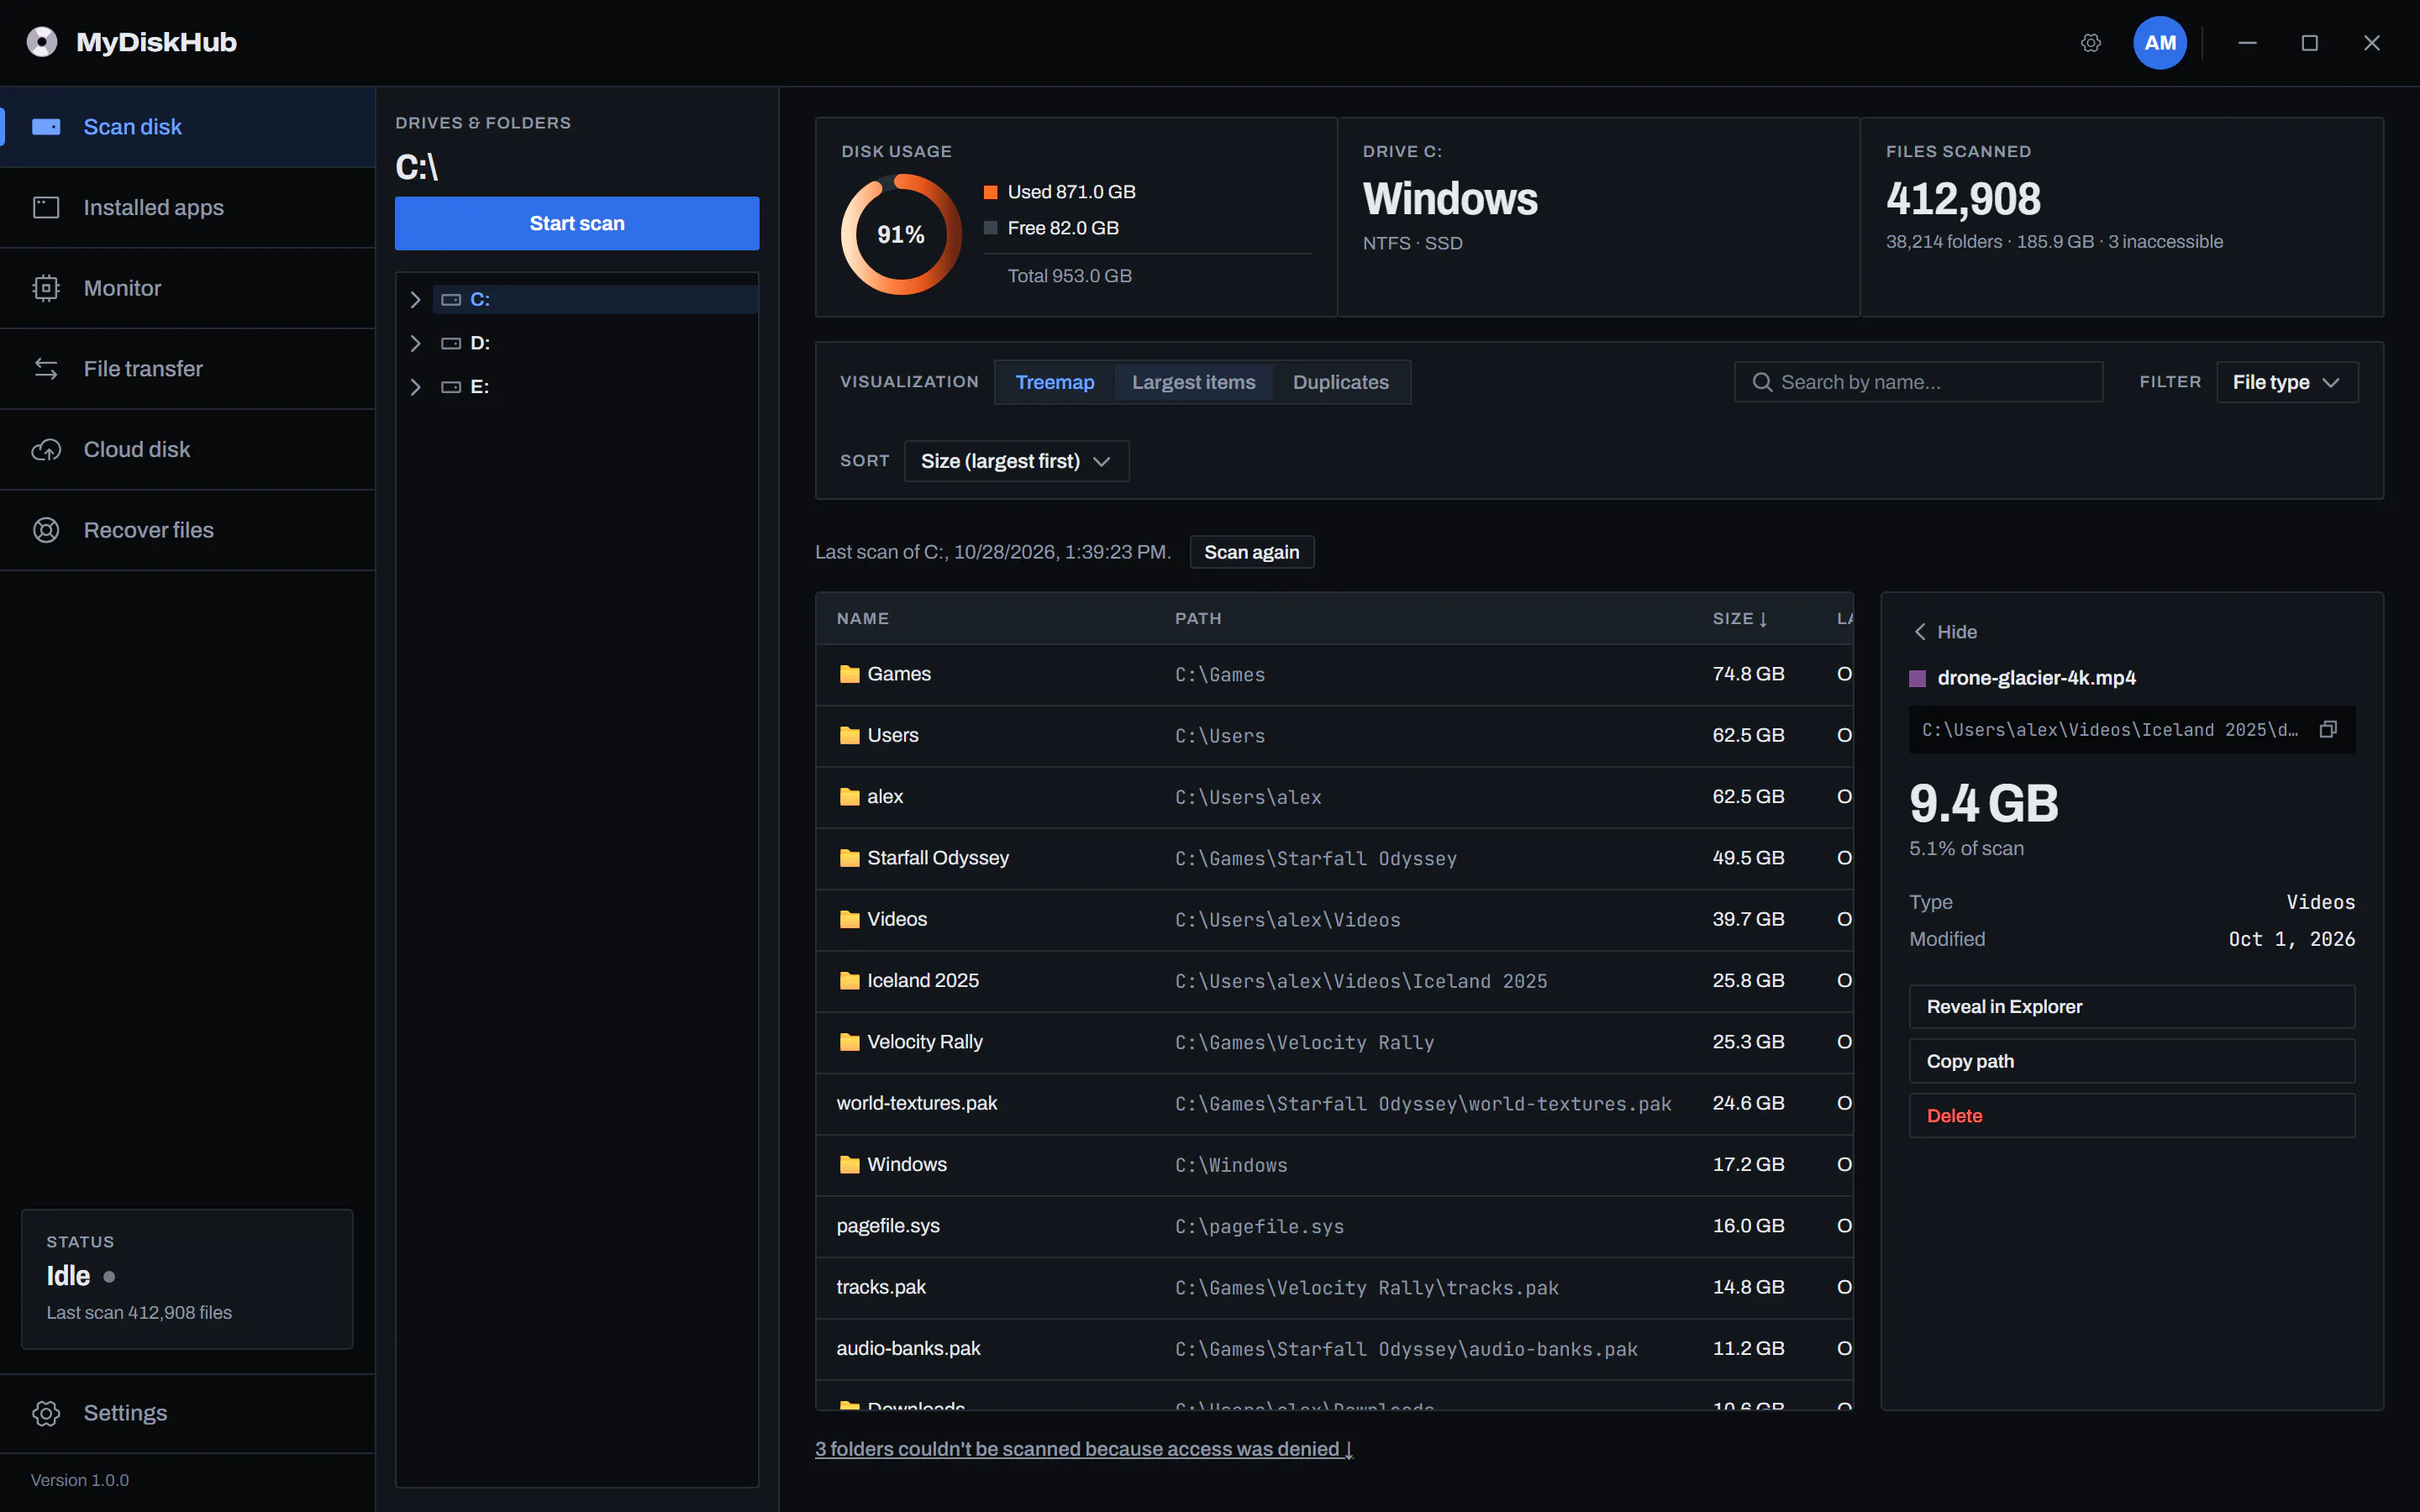Screen dimensions: 2420x1512
Task: Switch to Largest items view
Action: (x=1193, y=382)
